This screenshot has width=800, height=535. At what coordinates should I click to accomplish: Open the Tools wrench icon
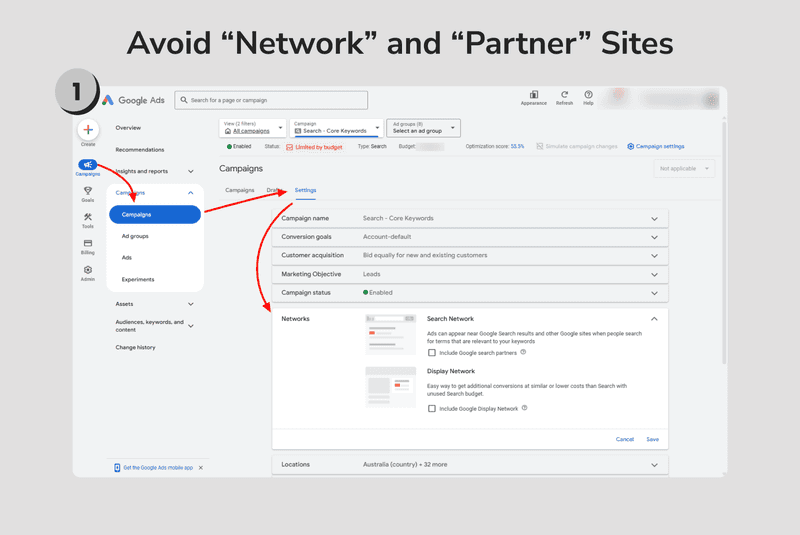(88, 217)
